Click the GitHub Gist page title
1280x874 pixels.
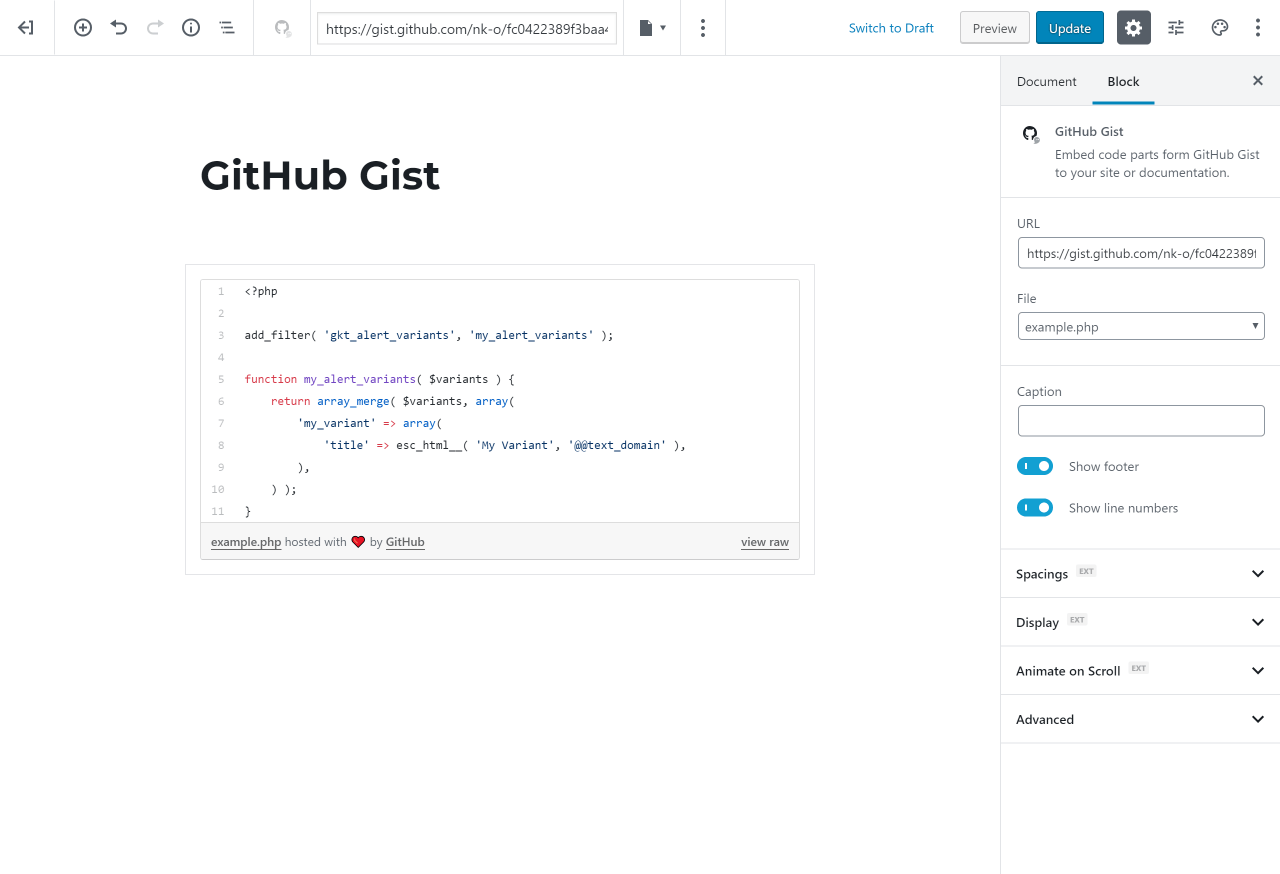(320, 175)
